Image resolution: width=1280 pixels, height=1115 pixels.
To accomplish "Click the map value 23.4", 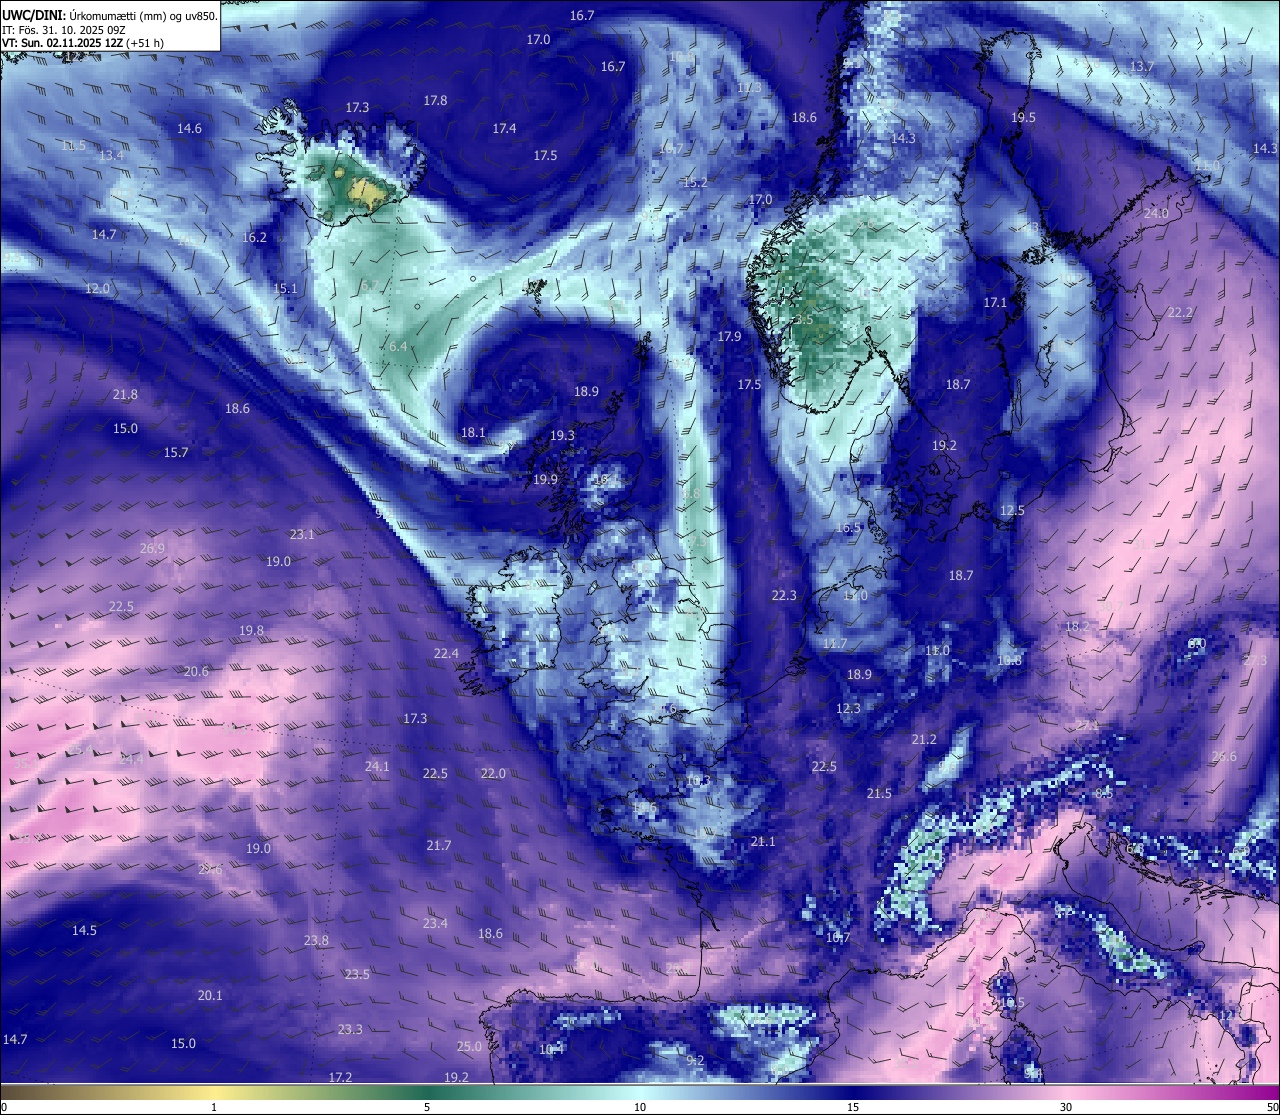I will [x=435, y=923].
